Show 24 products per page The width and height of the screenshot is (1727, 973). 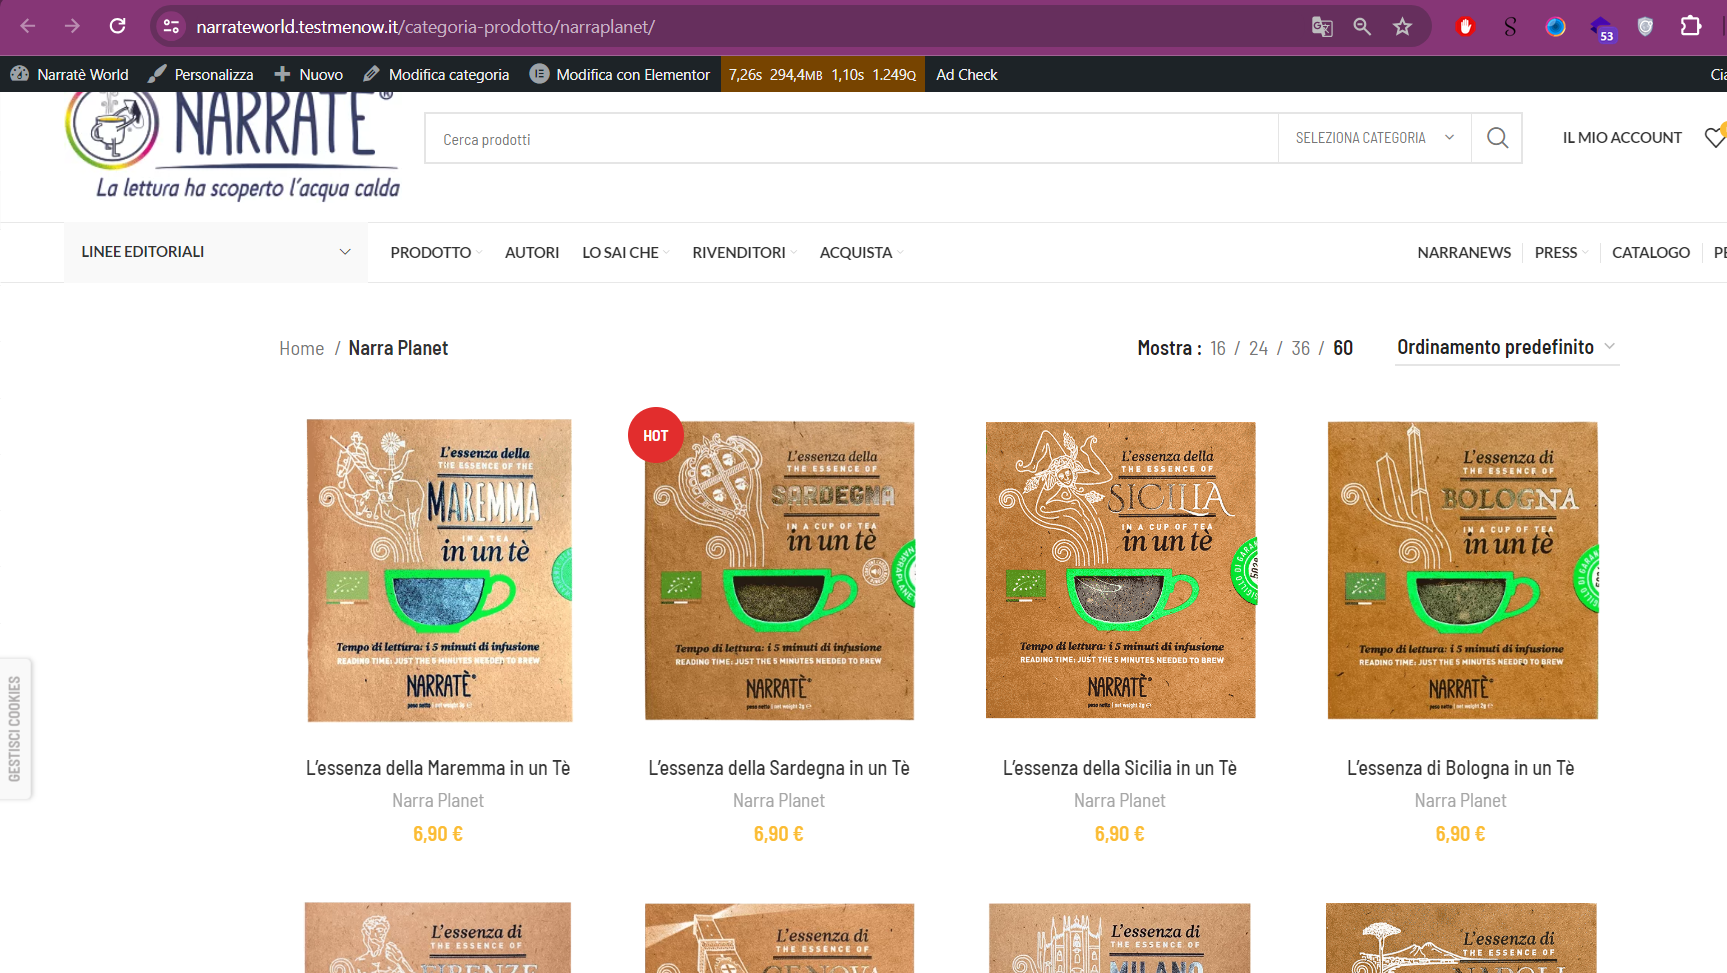pos(1258,348)
